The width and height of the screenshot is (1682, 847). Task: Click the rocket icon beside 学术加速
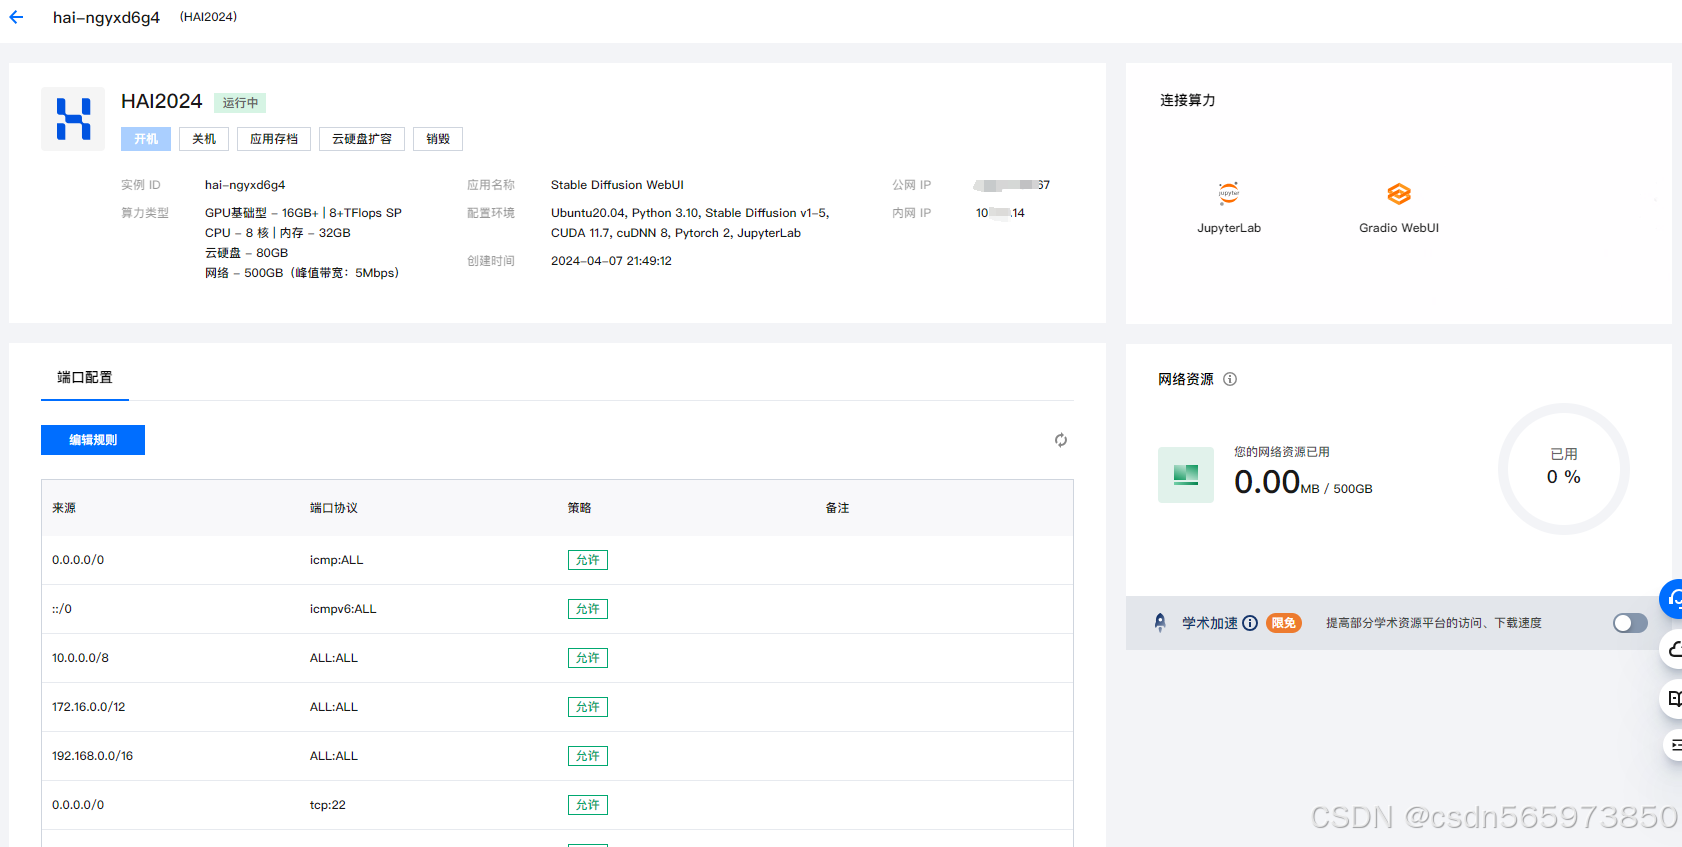(x=1160, y=623)
